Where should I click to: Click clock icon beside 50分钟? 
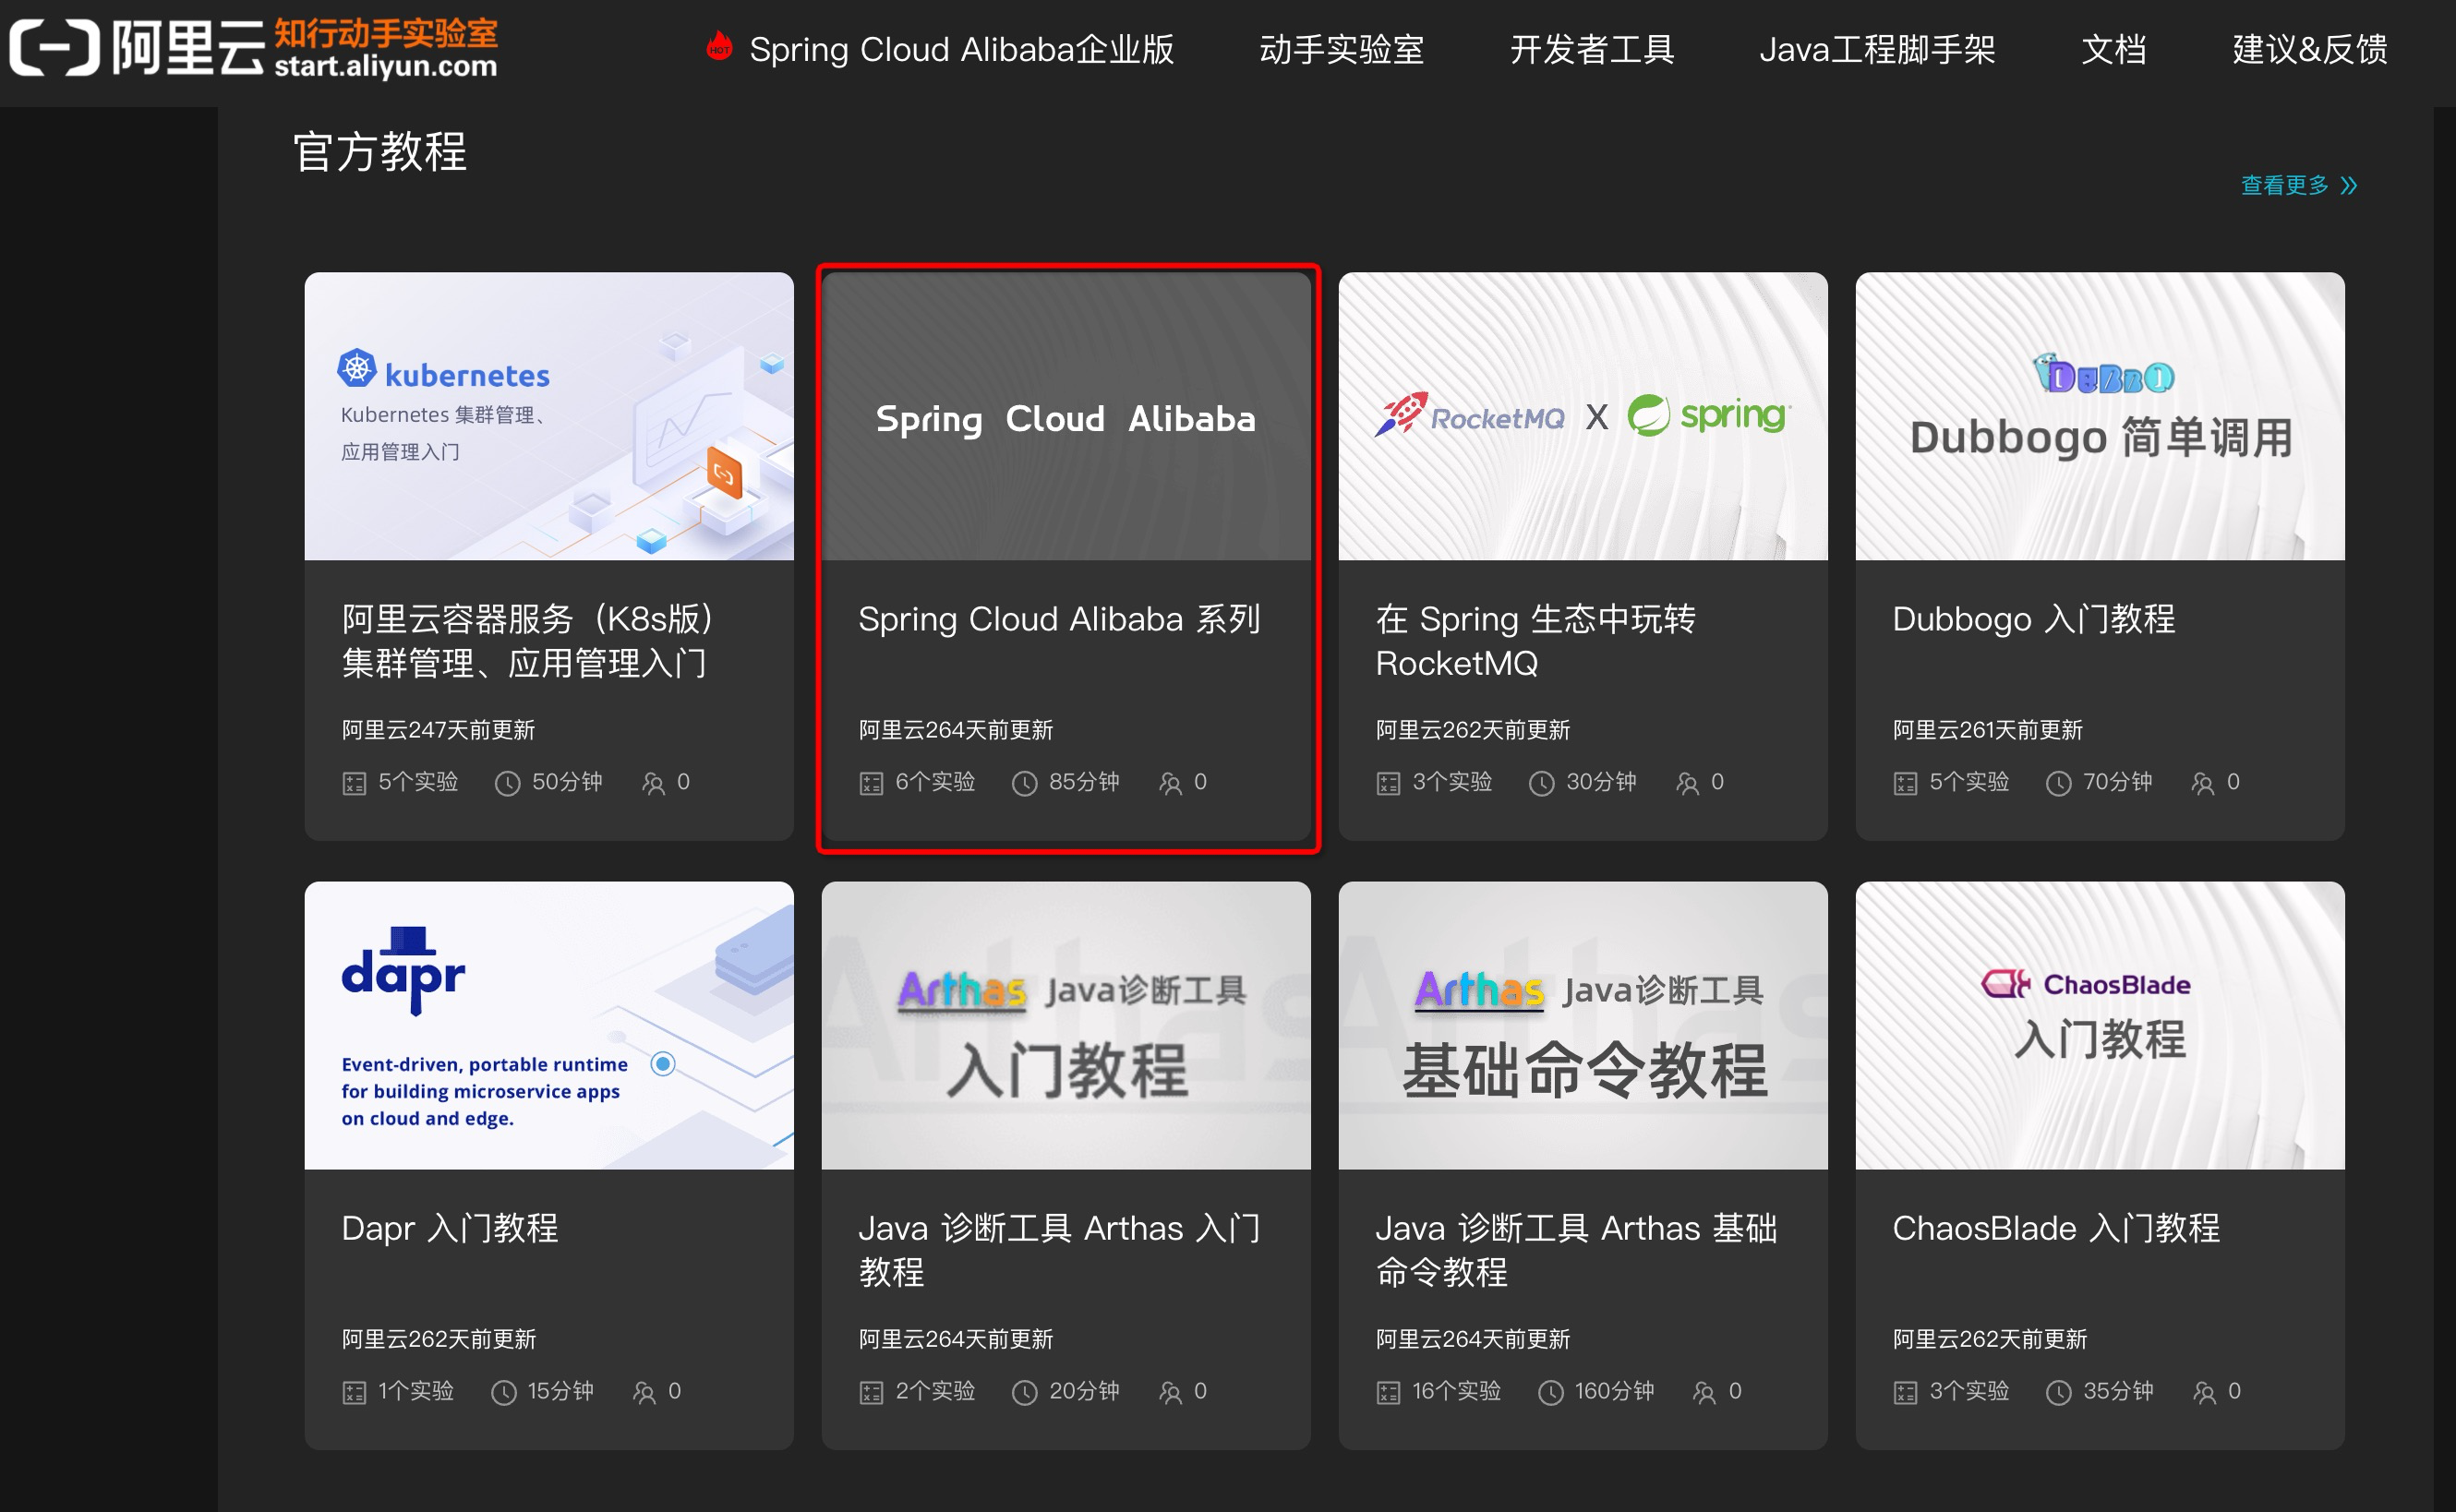pos(508,783)
